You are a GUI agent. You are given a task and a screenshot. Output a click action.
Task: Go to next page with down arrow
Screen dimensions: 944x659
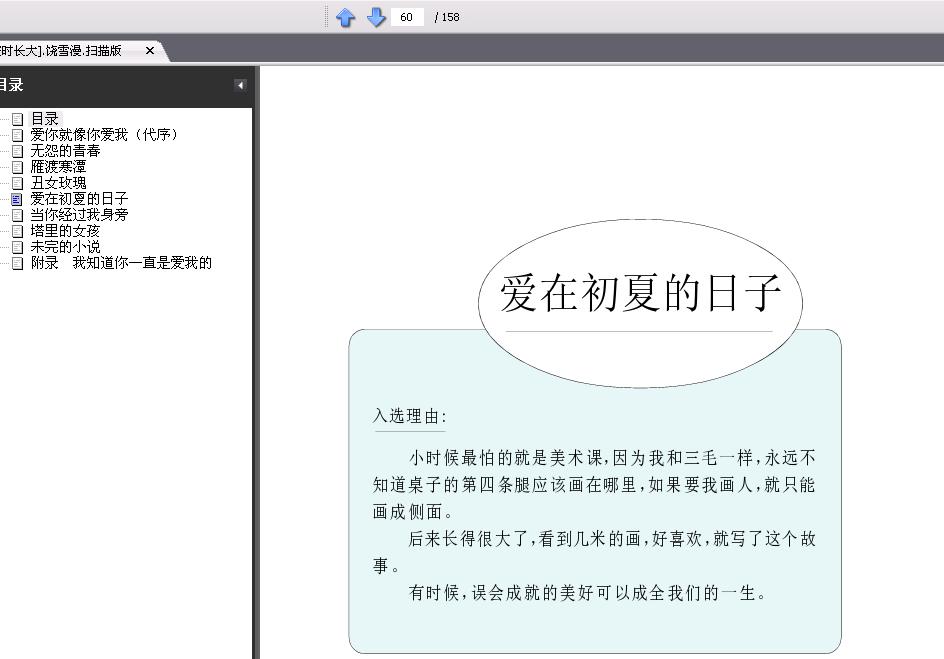coord(376,17)
